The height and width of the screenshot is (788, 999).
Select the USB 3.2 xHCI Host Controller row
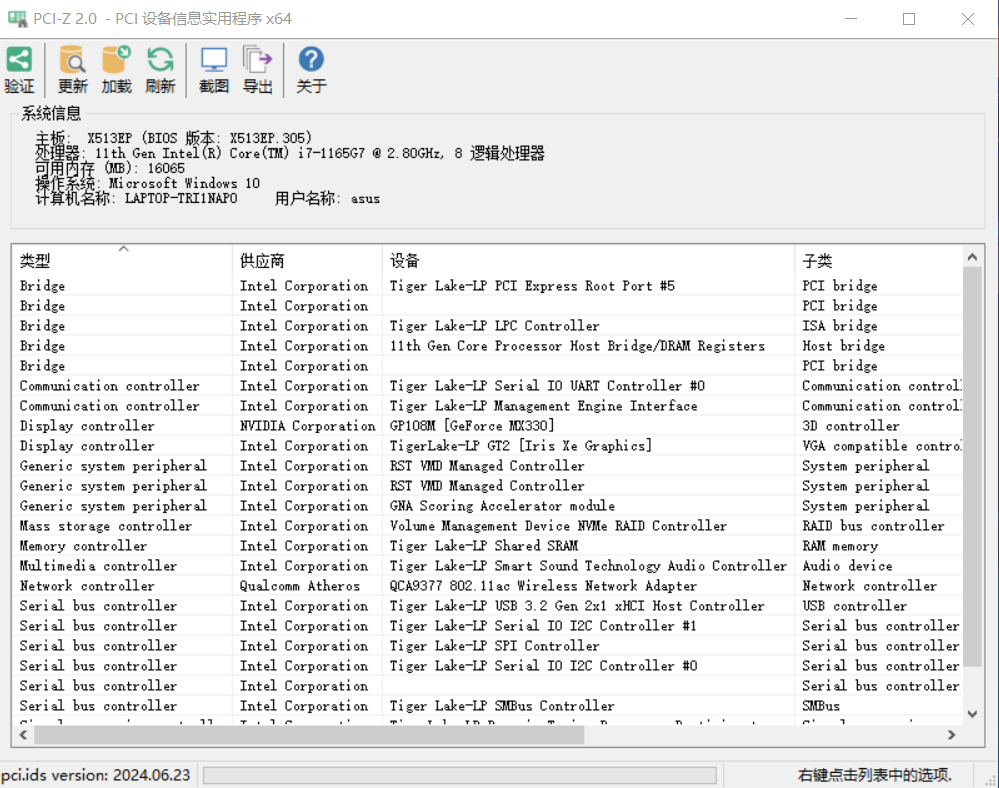(x=487, y=606)
